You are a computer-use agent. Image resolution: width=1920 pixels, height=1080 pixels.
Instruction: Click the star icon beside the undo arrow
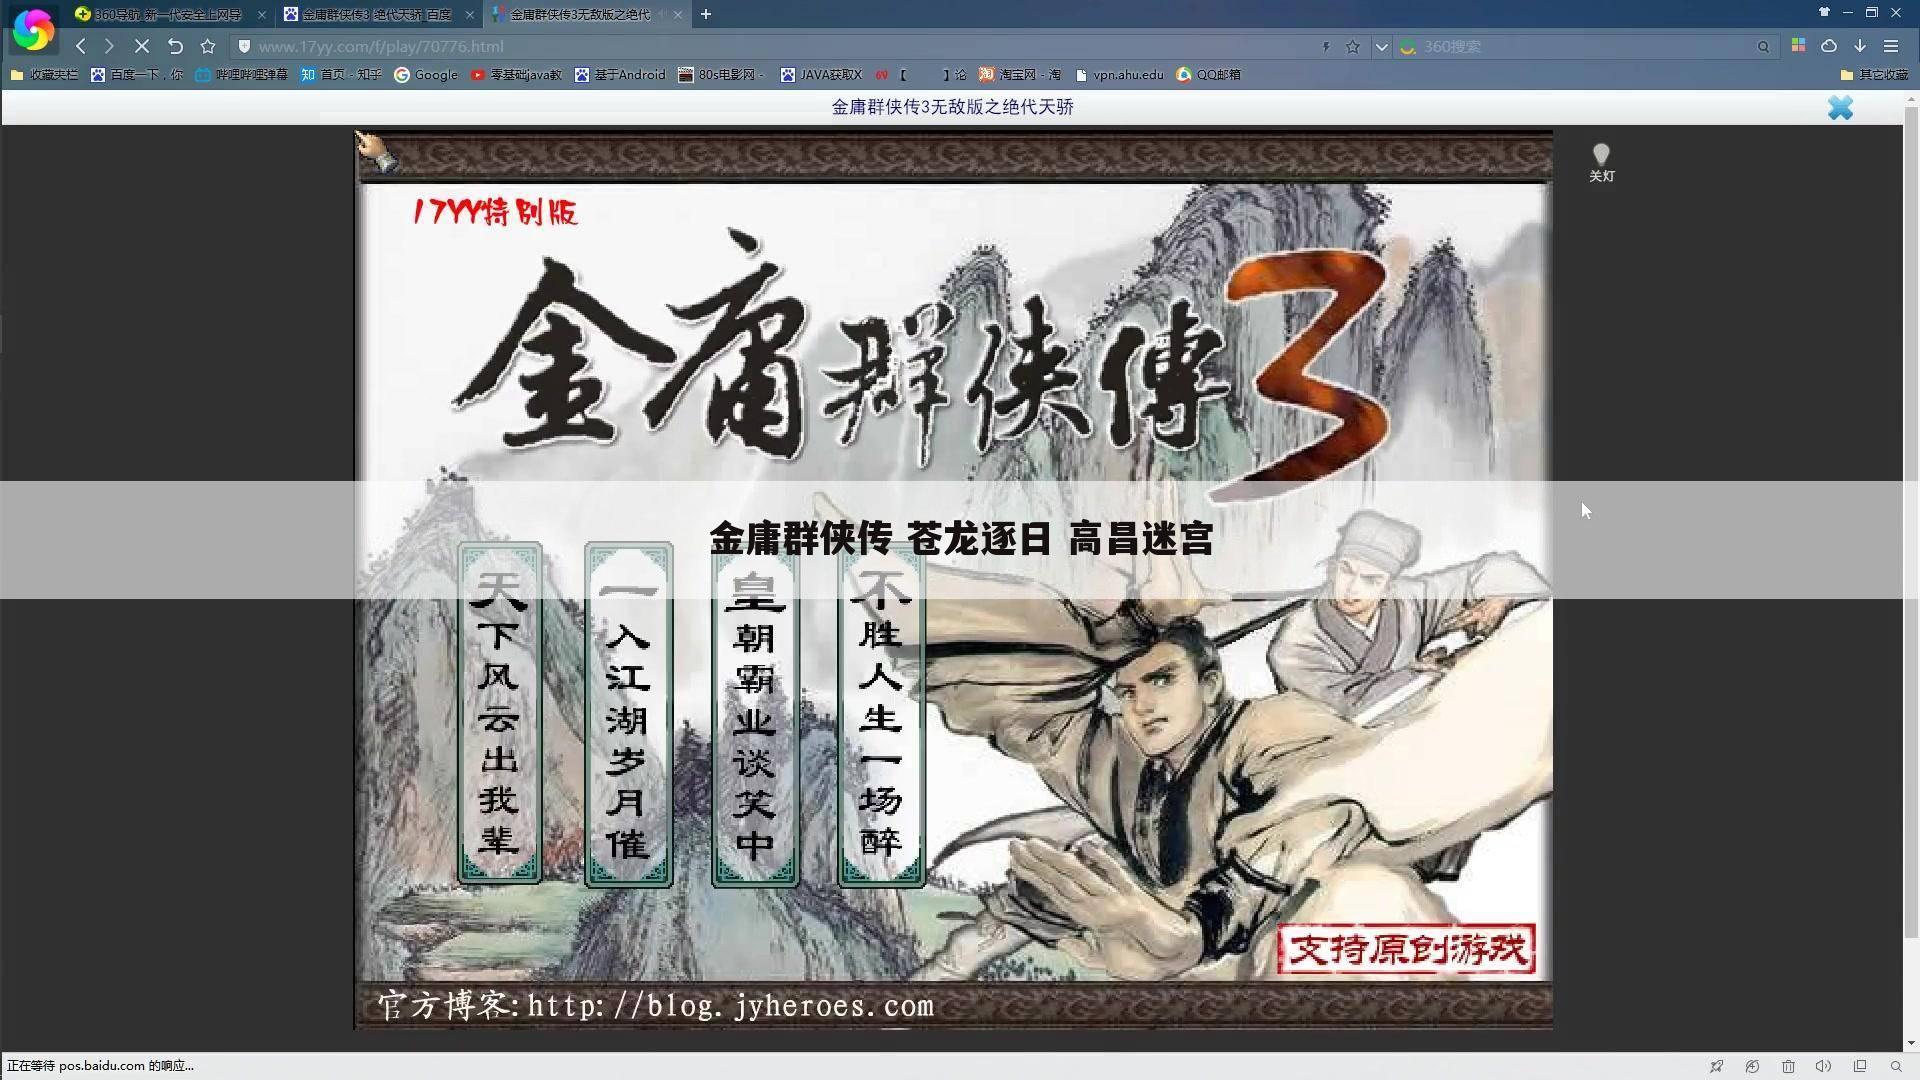click(208, 47)
